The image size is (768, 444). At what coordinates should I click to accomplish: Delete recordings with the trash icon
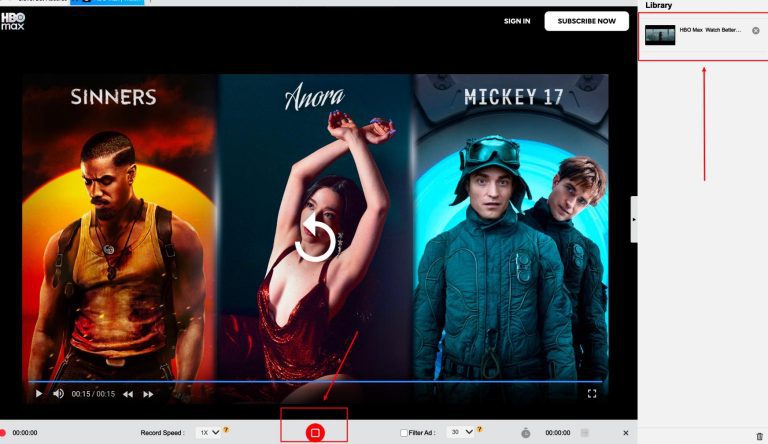click(759, 433)
